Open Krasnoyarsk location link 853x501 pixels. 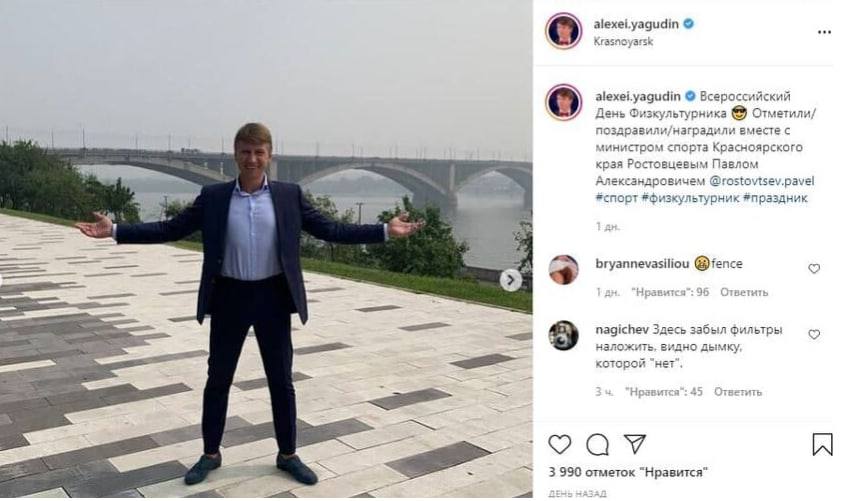[x=620, y=42]
